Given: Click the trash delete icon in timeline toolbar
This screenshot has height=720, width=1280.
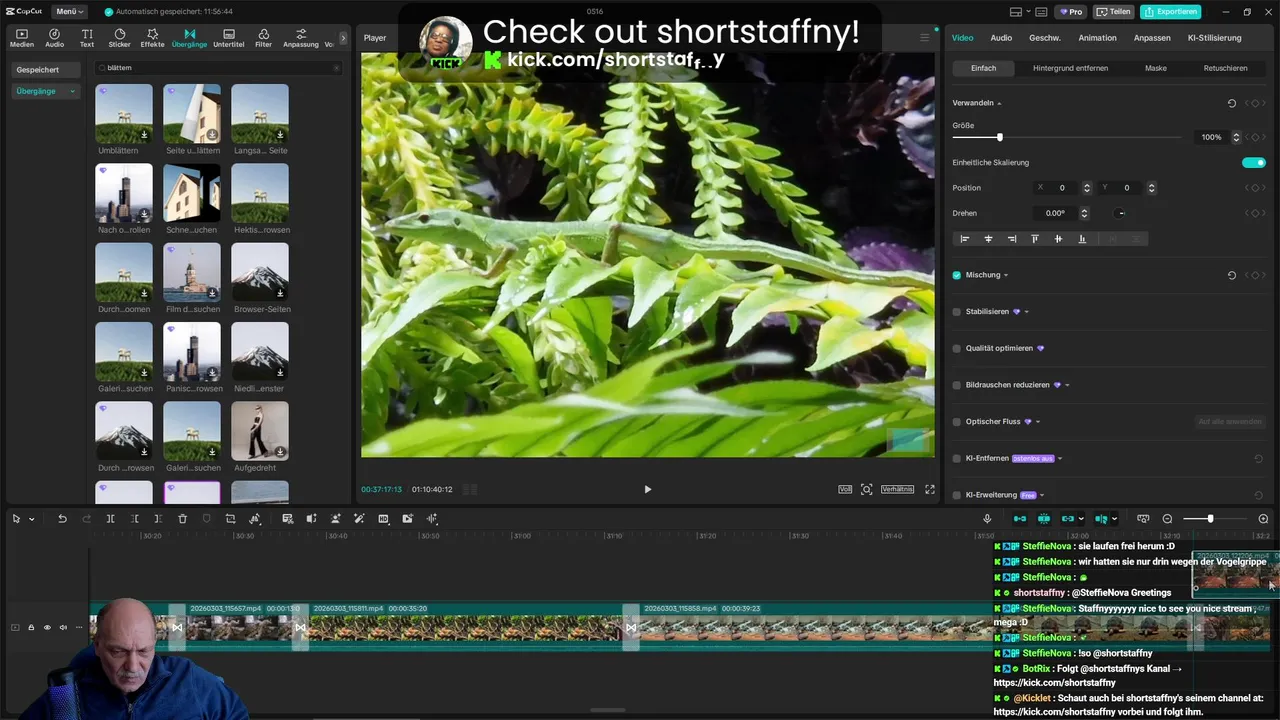Looking at the screenshot, I should tap(182, 519).
